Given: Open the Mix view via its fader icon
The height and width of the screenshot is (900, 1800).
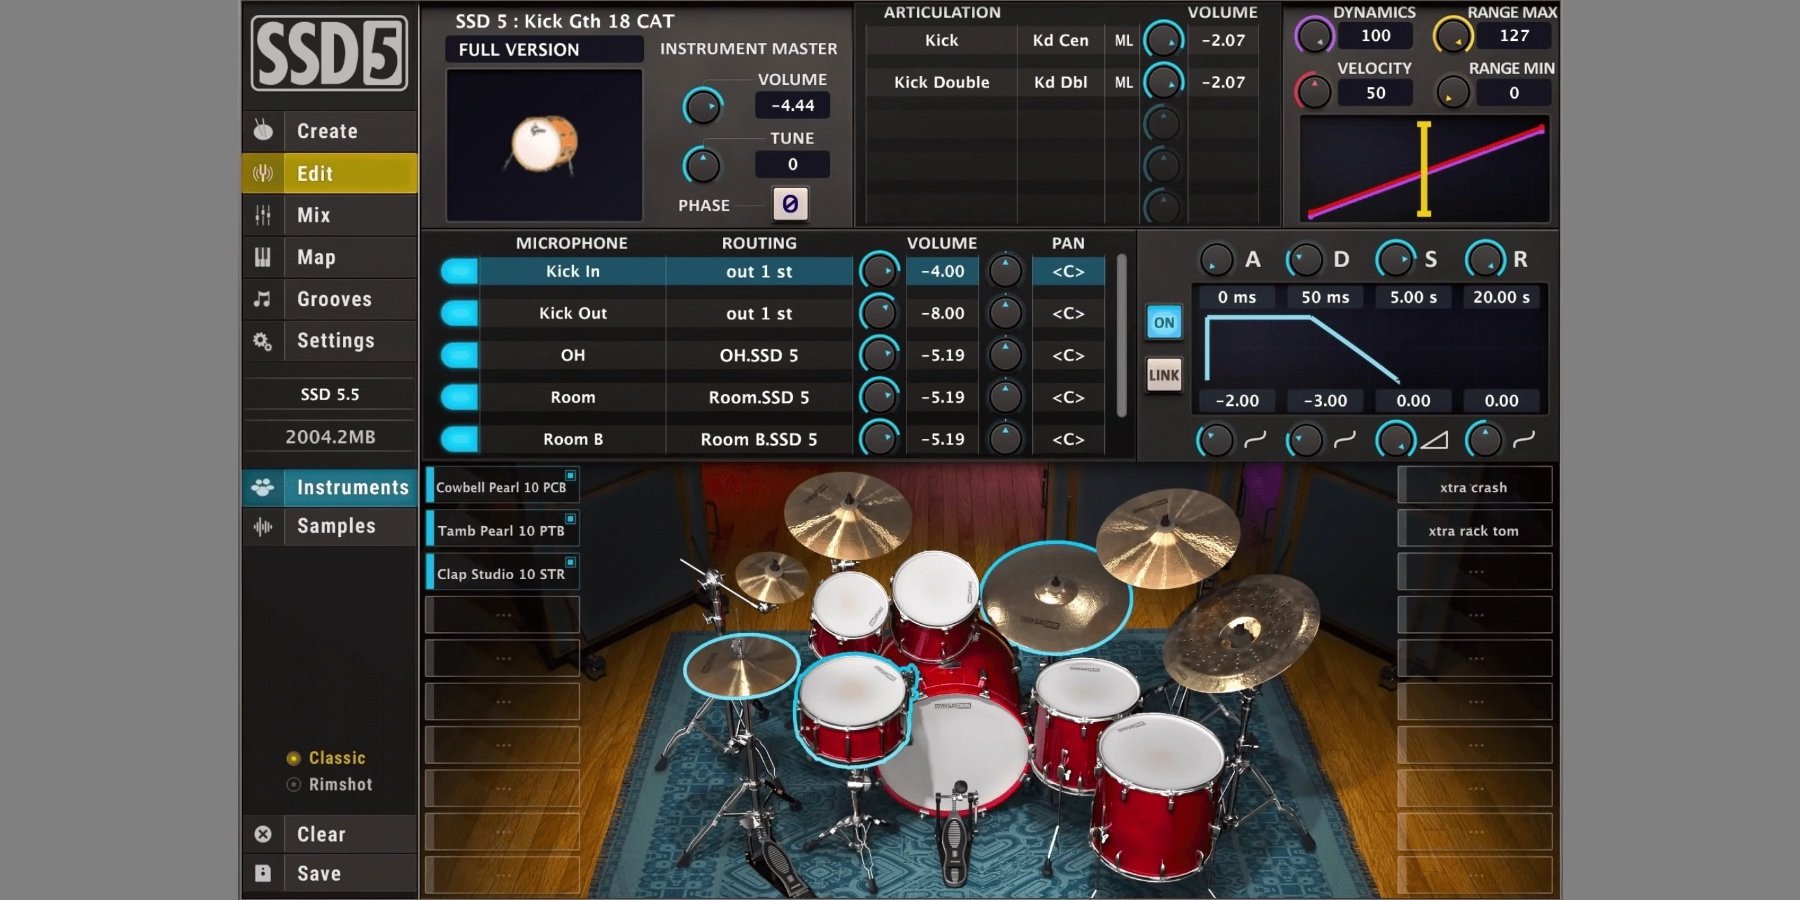Looking at the screenshot, I should [262, 214].
